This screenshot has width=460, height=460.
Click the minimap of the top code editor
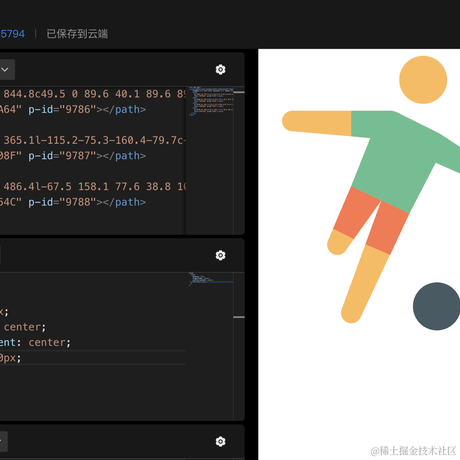click(211, 101)
